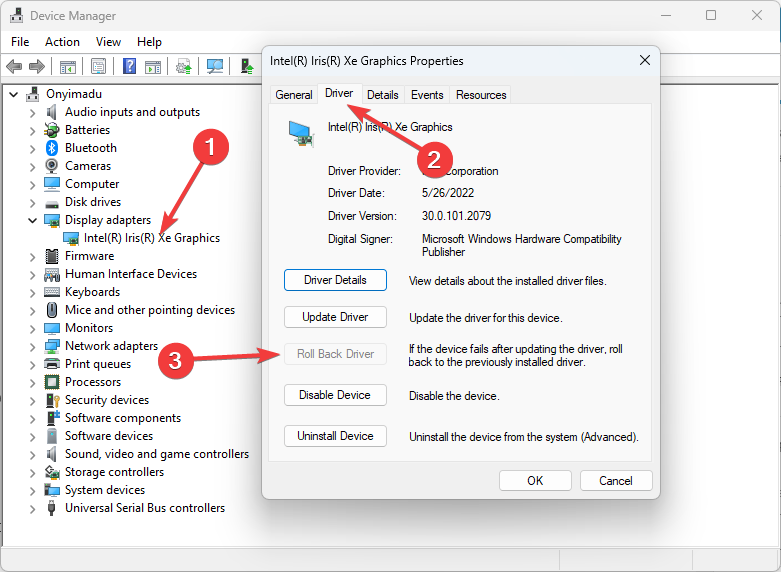Expand the Monitors chevron
Viewport: 781px width, 572px height.
(x=32, y=329)
